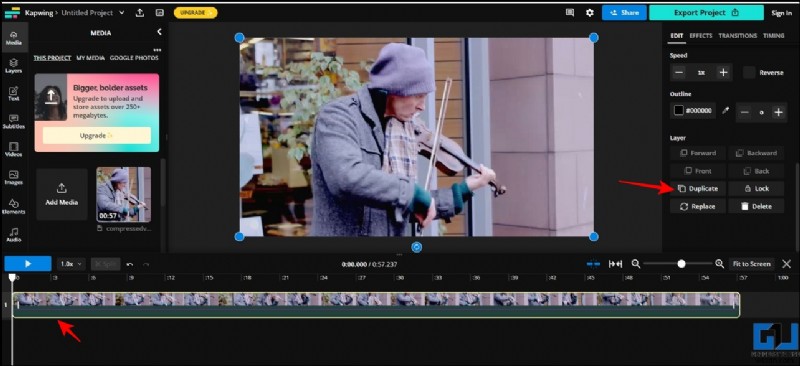Switch to the EFFECTS tab
The image size is (800, 366).
click(x=701, y=36)
